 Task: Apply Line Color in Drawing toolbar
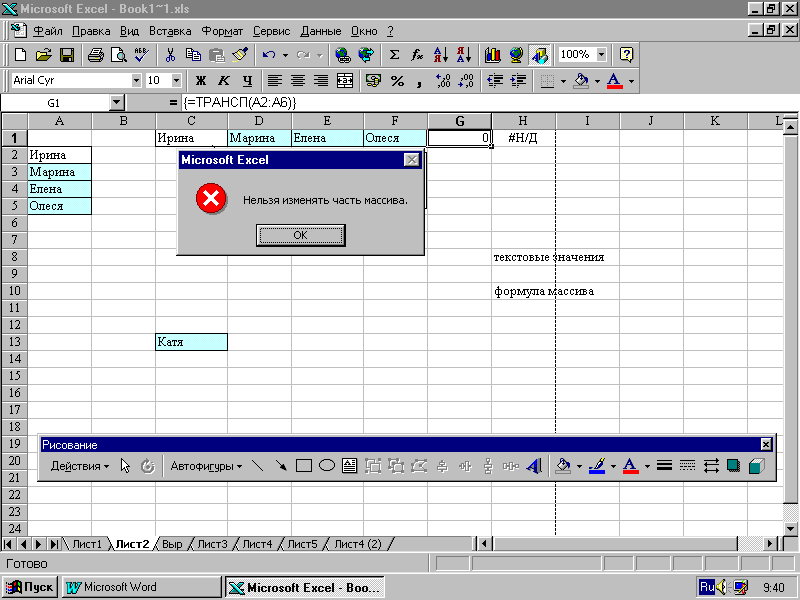(x=596, y=465)
